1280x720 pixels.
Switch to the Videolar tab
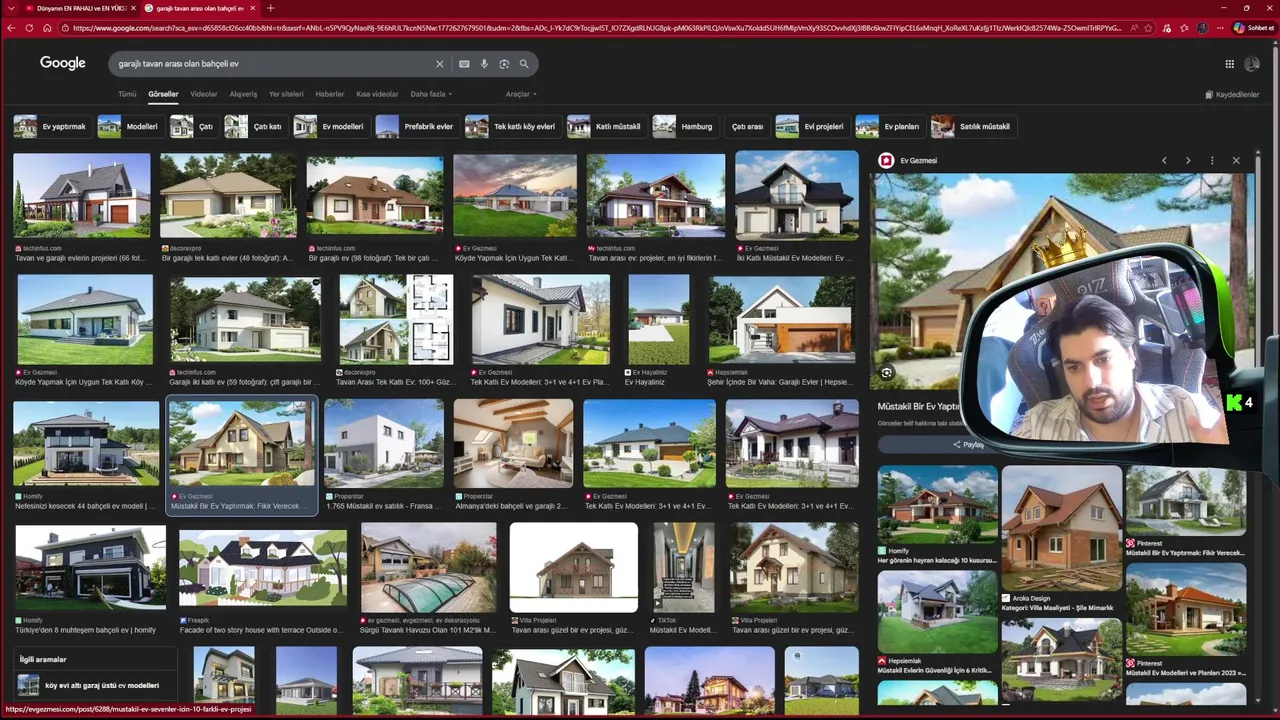click(x=204, y=94)
